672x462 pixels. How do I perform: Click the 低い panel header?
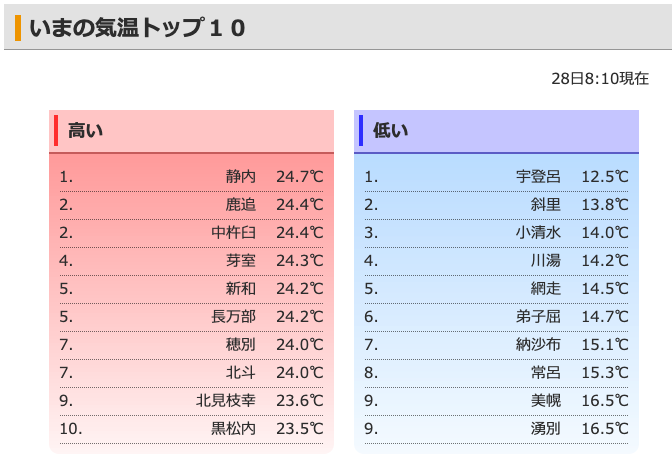(496, 131)
